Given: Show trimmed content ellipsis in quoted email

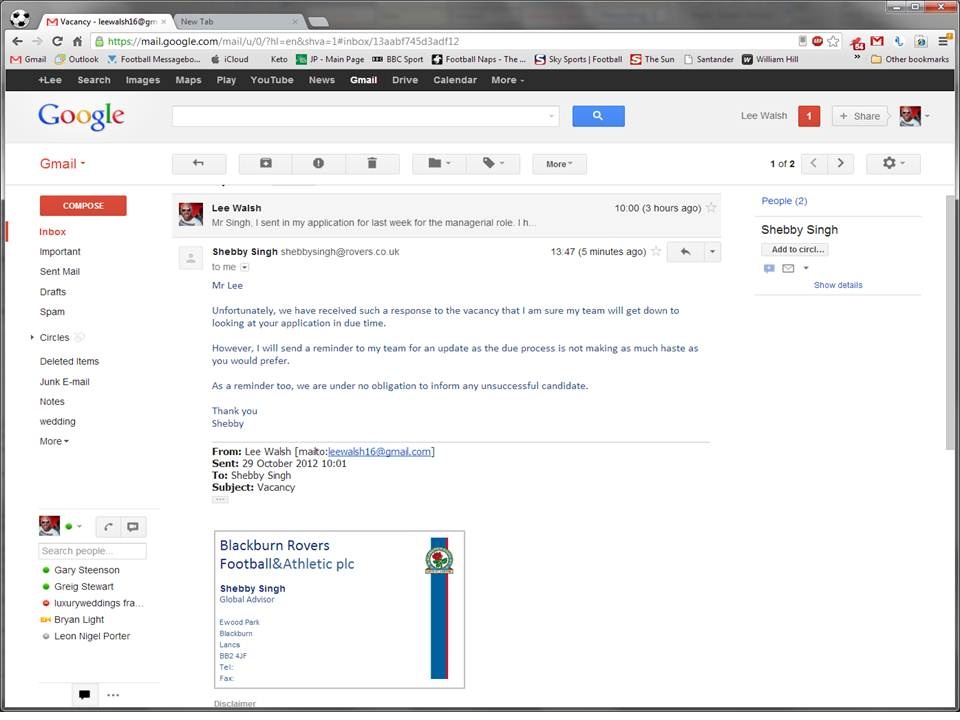Looking at the screenshot, I should point(220,499).
